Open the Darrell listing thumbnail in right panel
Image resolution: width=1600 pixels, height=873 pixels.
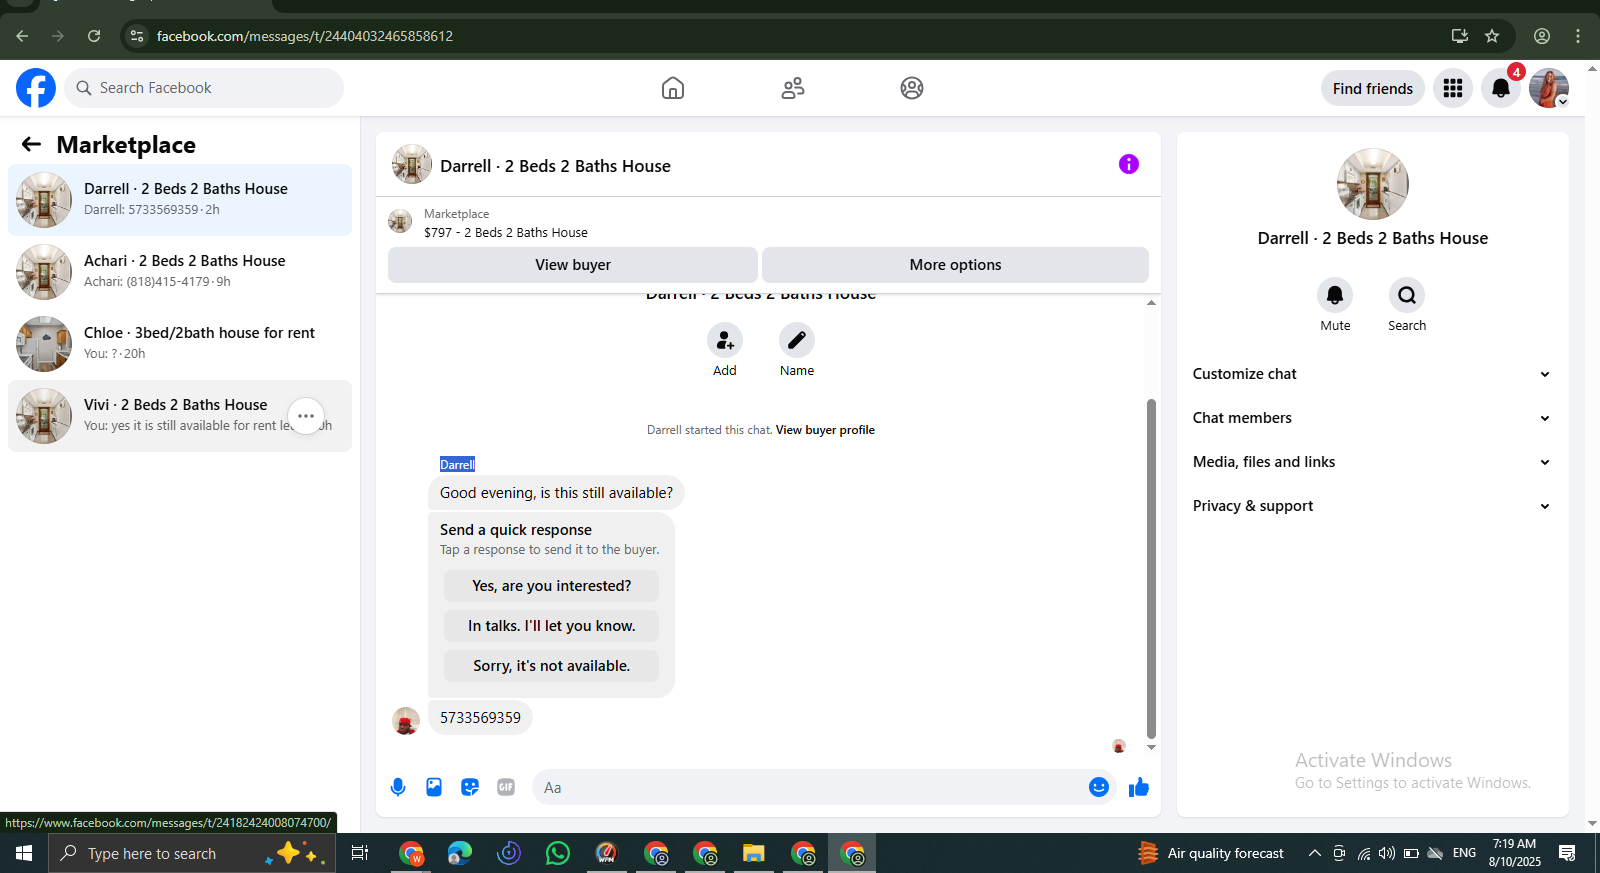1373,184
